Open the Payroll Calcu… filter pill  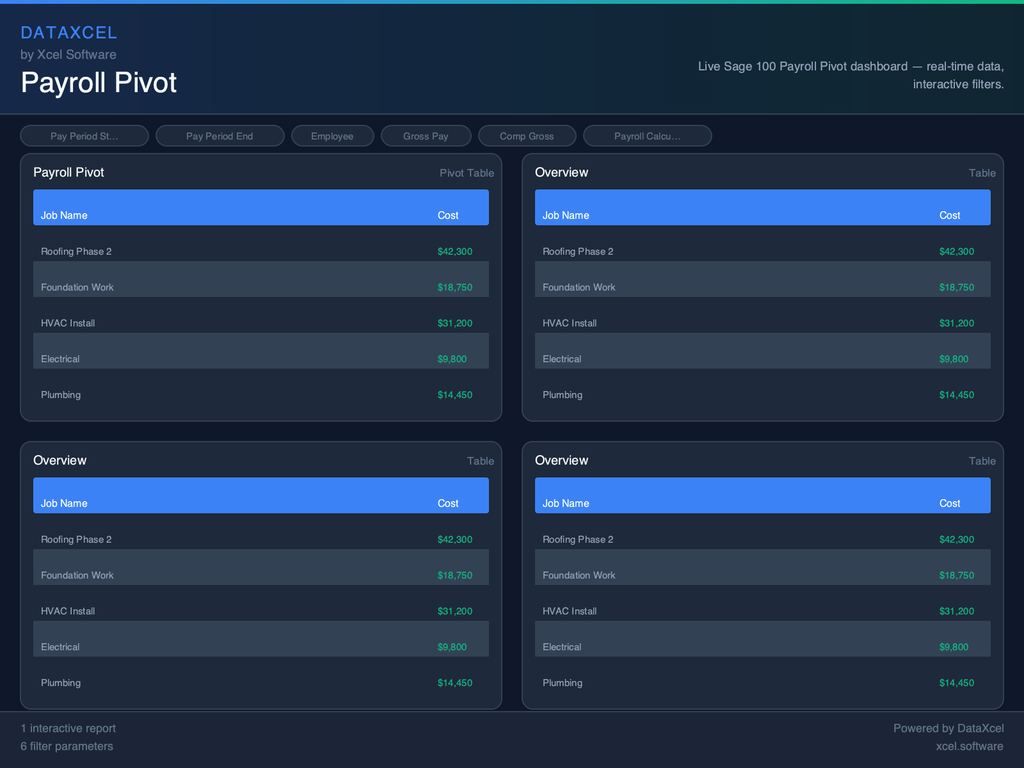pyautogui.click(x=647, y=136)
